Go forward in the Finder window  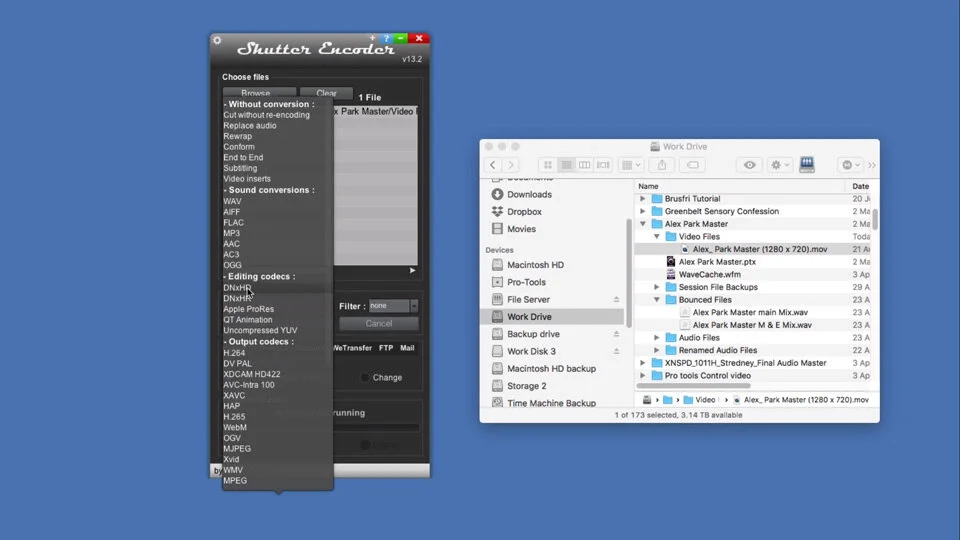511,165
